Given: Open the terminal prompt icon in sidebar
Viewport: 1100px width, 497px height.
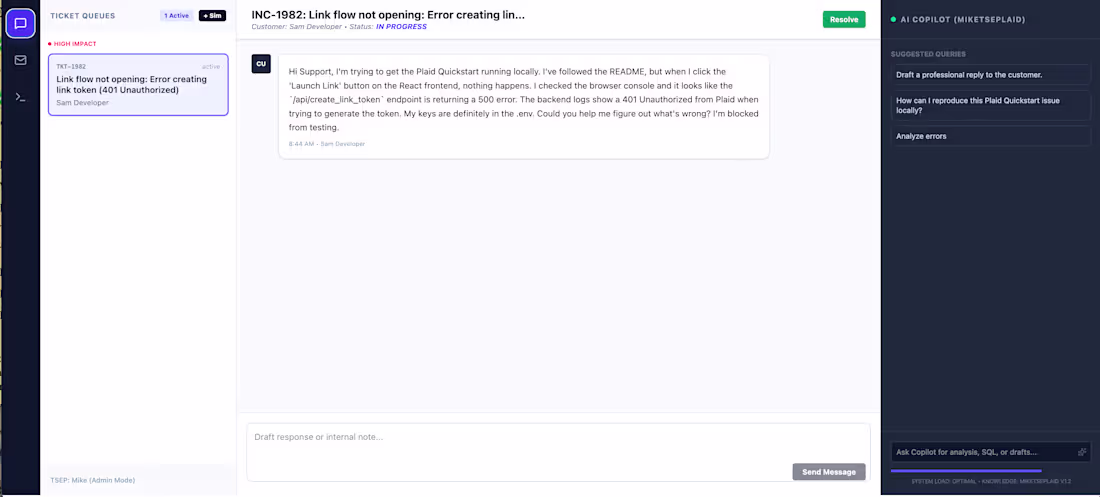Looking at the screenshot, I should [x=20, y=98].
